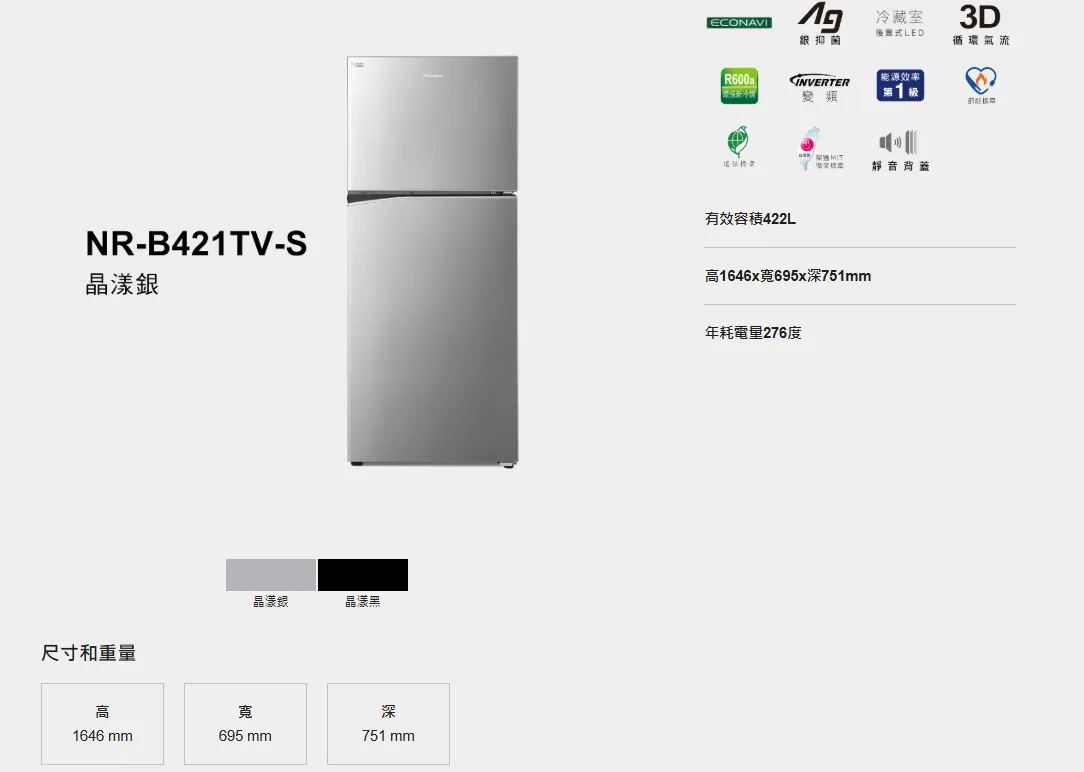1084x772 pixels.
Task: Click the 有效容積422L spec line
Action: point(750,219)
